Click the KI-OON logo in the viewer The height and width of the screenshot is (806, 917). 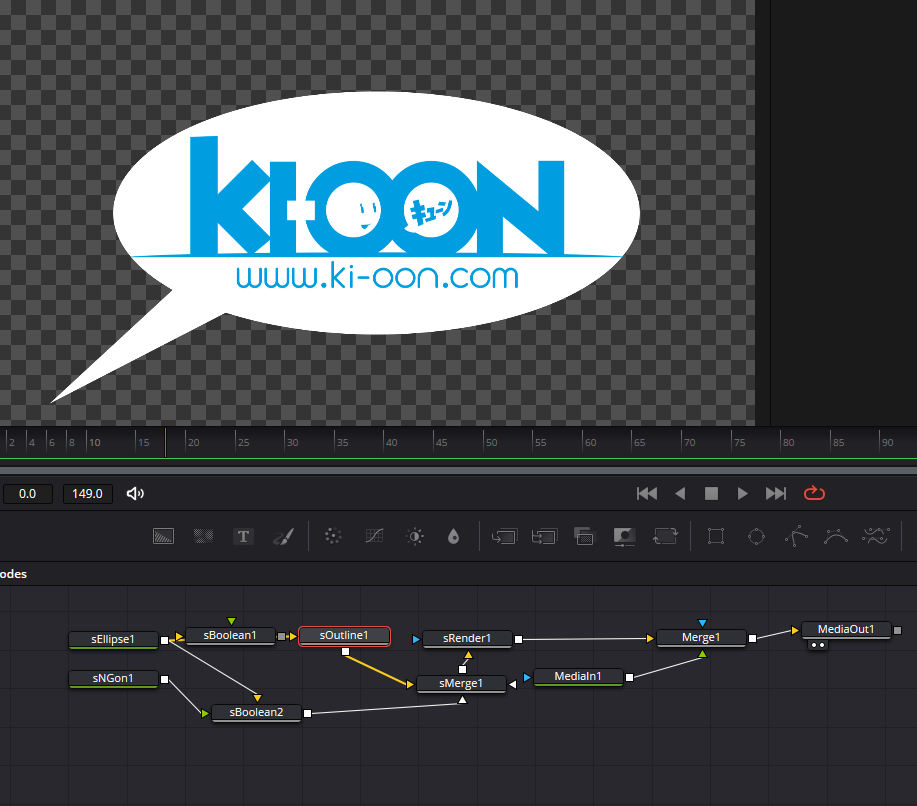click(377, 195)
